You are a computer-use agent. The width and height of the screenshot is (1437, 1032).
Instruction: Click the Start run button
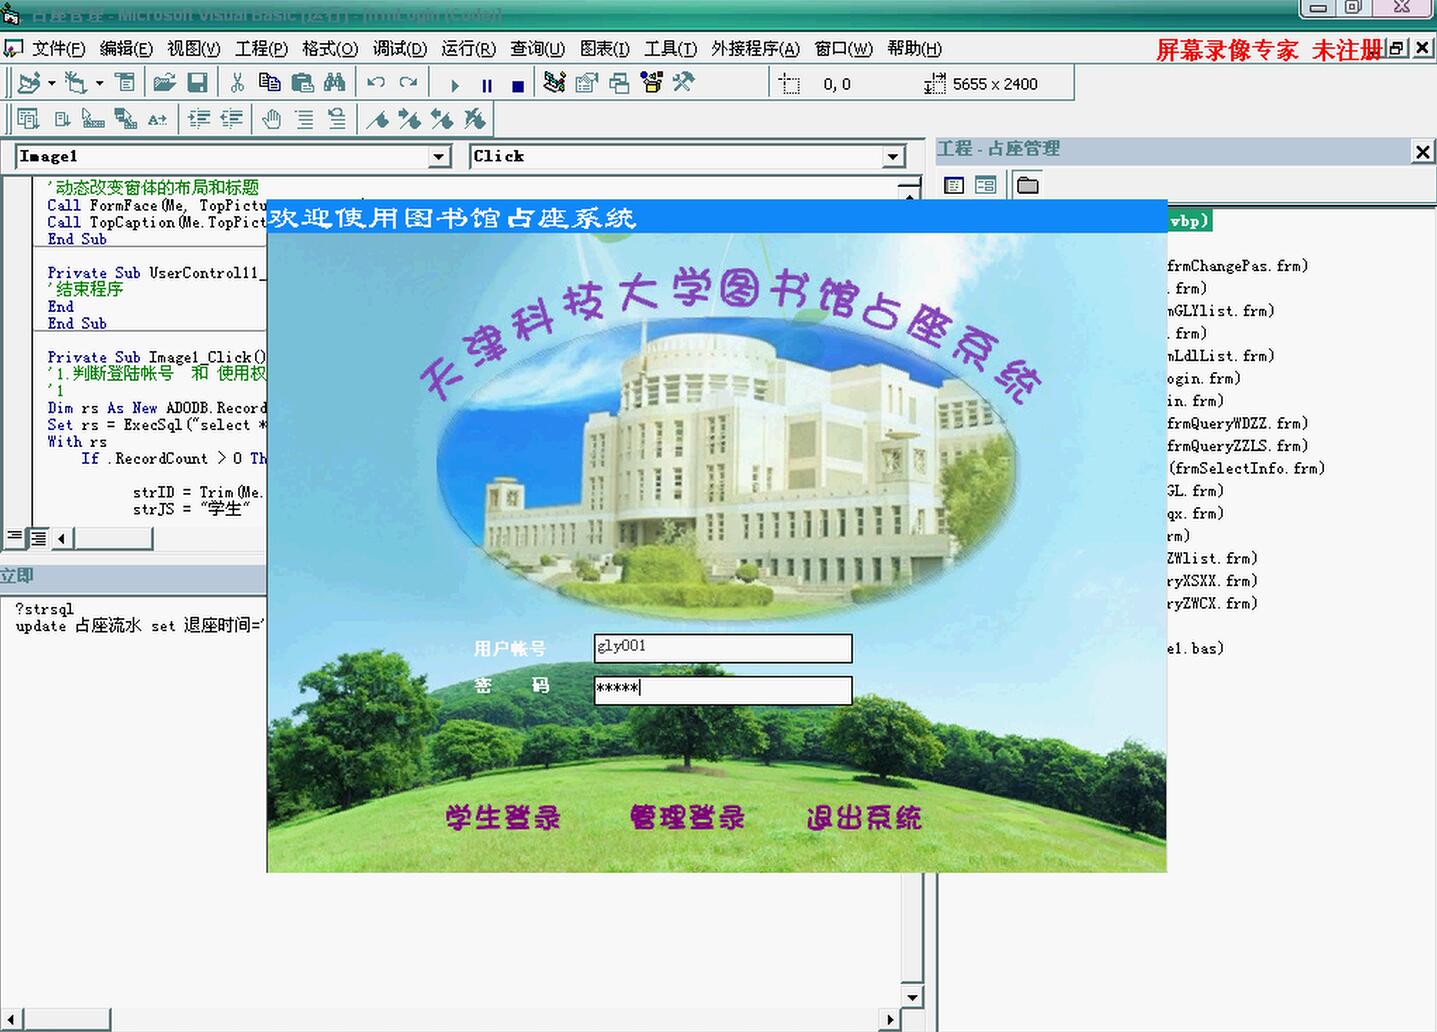coord(455,86)
